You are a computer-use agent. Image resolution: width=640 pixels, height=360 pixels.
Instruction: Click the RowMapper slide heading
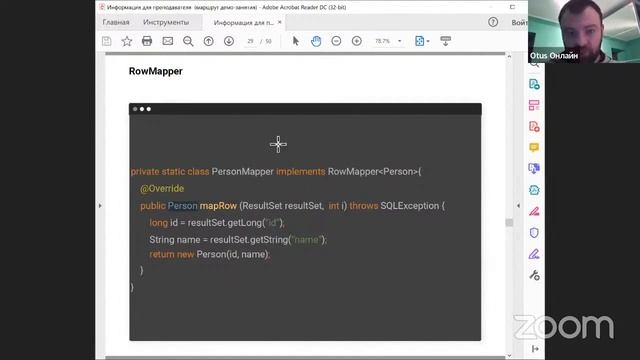pos(156,71)
